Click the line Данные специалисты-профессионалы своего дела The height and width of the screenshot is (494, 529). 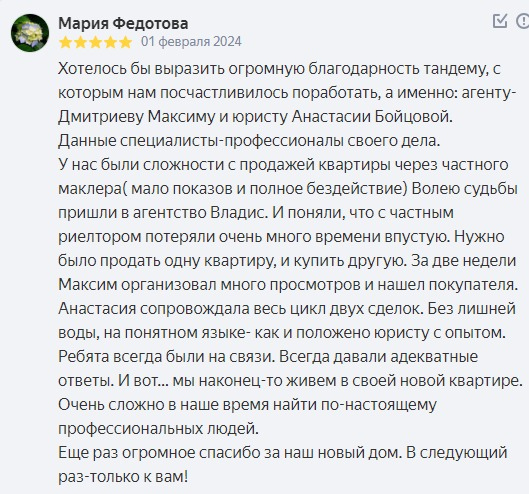point(249,141)
